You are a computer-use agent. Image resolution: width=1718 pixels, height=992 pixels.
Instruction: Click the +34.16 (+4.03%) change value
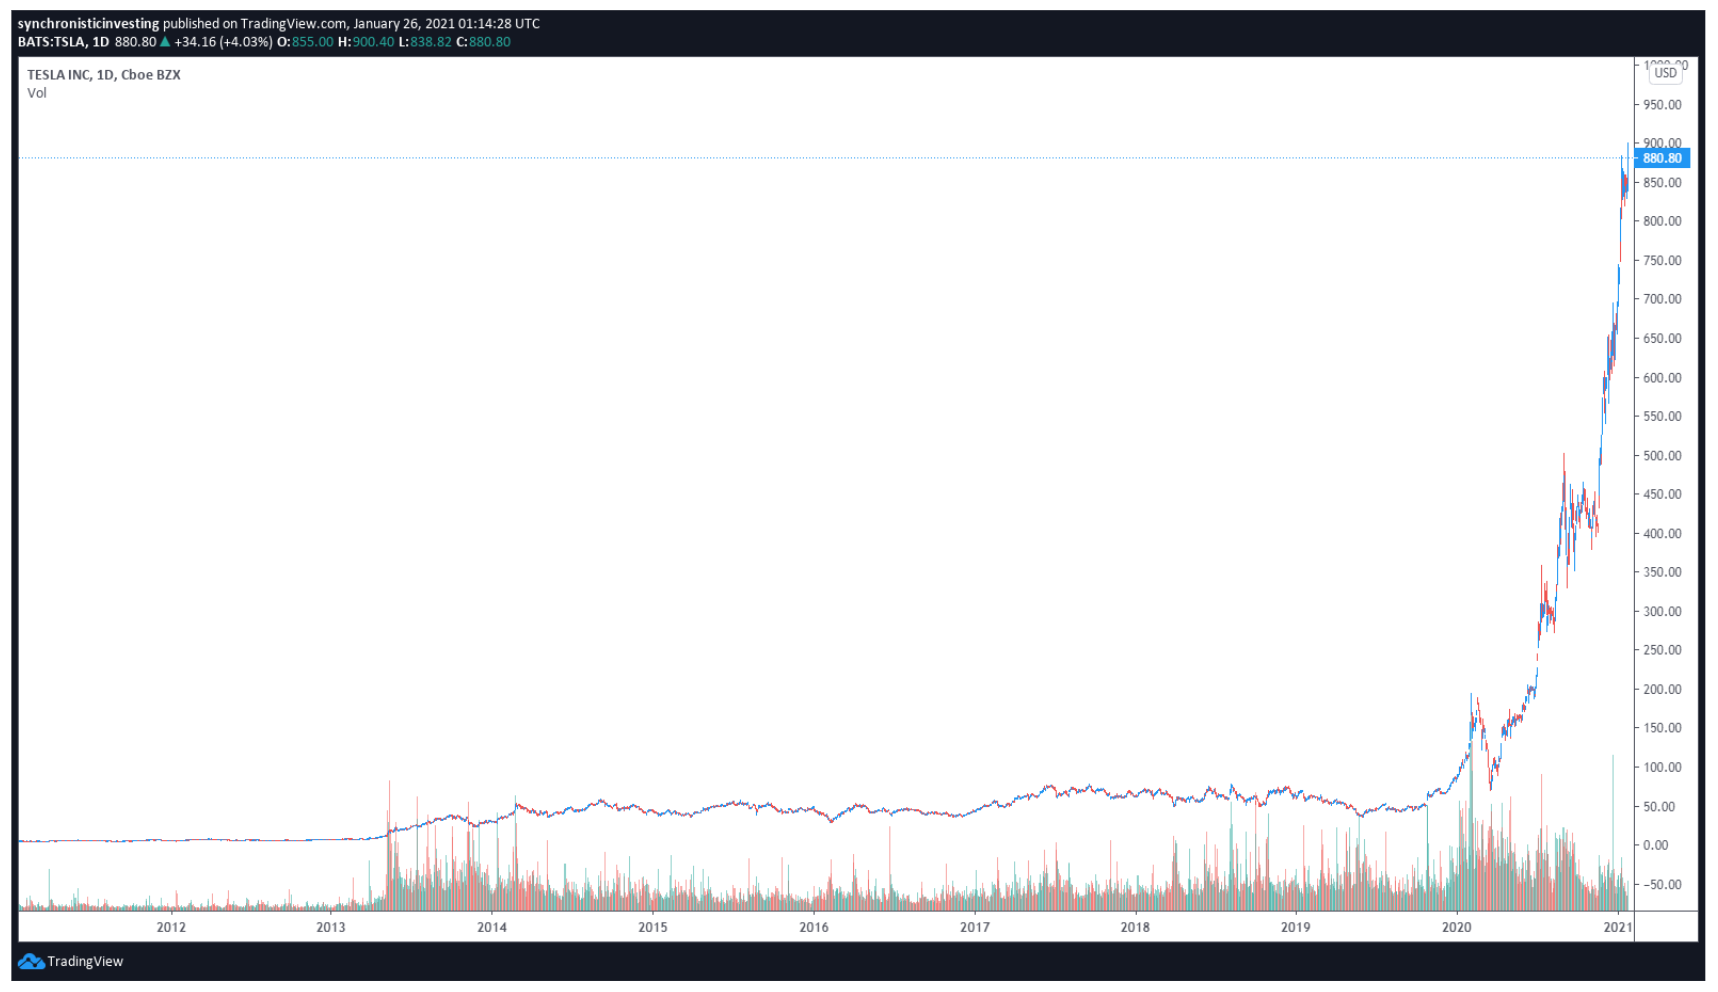coord(223,42)
